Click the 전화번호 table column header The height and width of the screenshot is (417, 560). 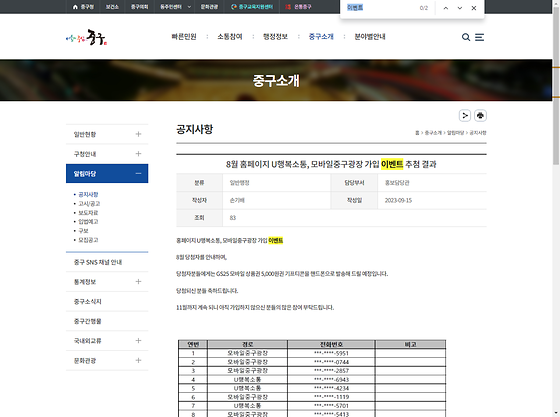[x=331, y=345]
